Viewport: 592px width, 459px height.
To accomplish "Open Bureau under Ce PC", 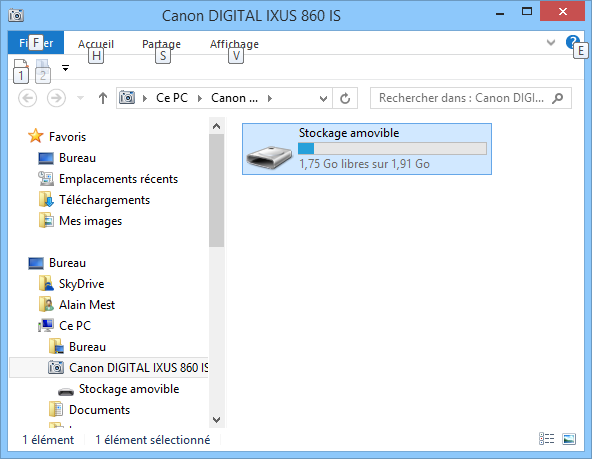I will (87, 347).
